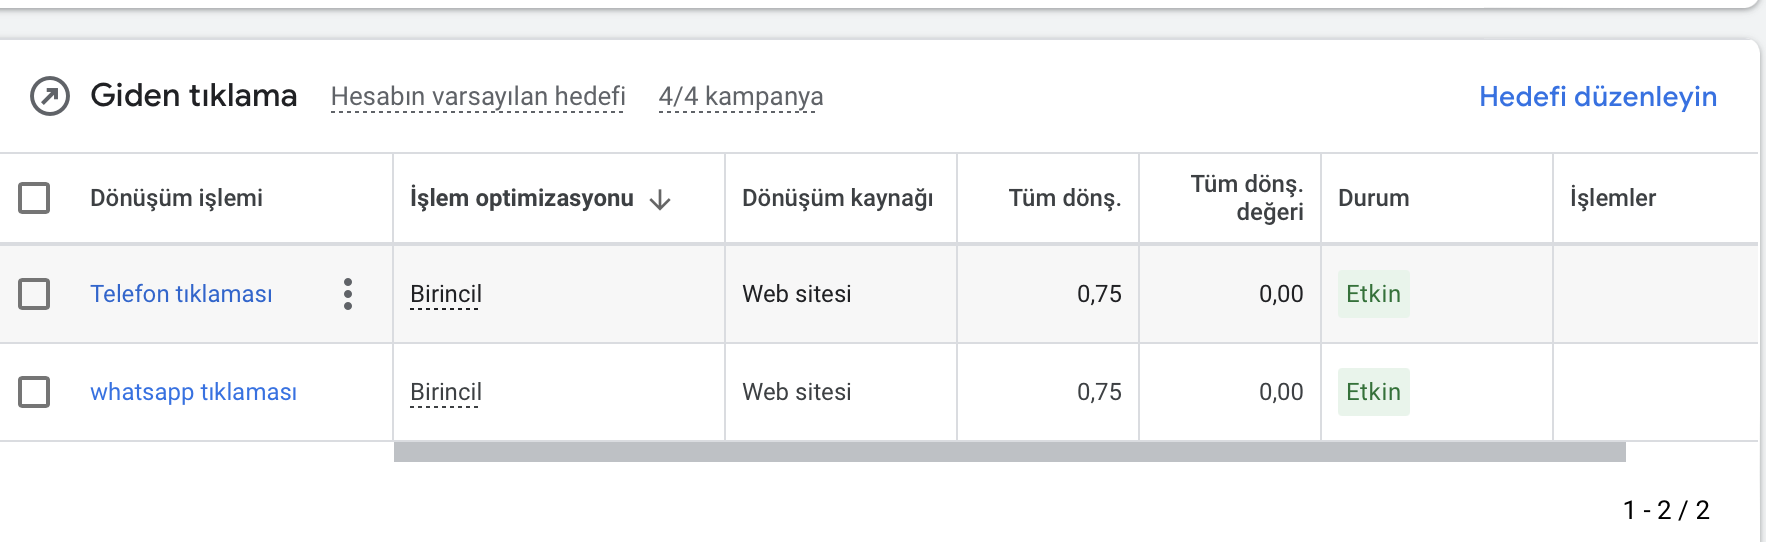Click the Hesabın varsayılan hedefi label
Screen dimensions: 1766x542
[x=478, y=97]
